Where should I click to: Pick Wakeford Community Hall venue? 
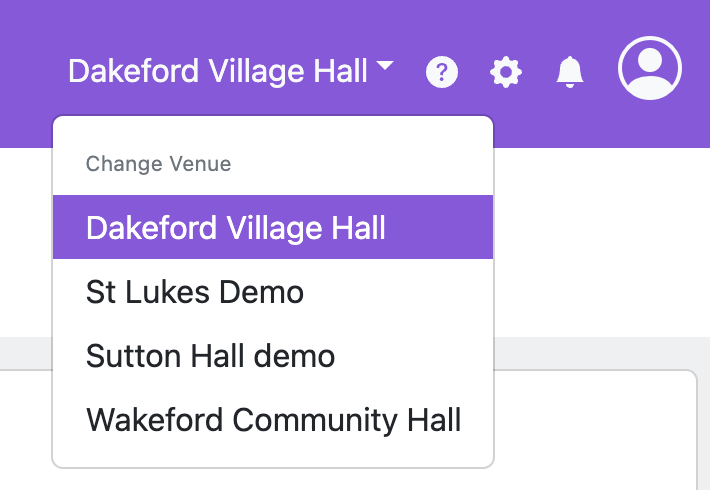click(274, 420)
